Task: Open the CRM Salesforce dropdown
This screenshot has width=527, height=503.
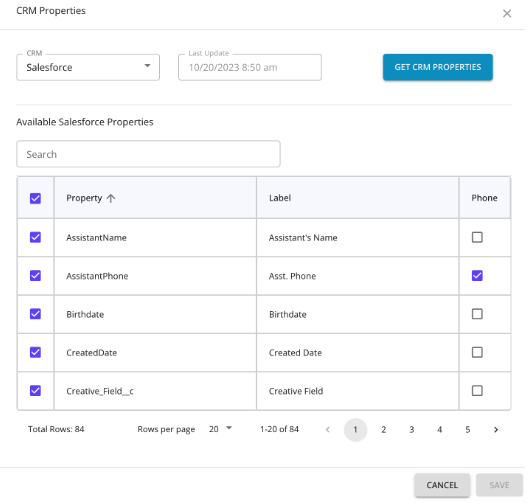Action: (x=88, y=68)
